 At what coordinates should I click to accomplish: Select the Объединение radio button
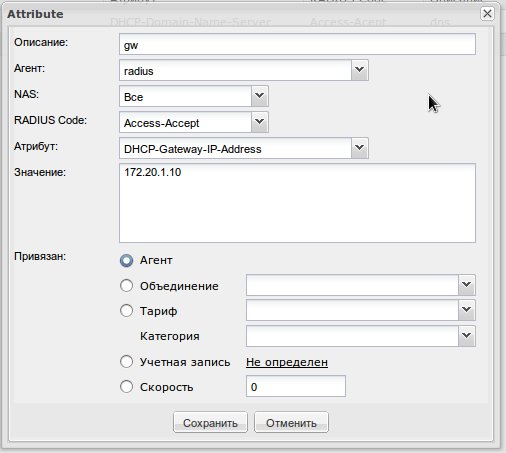click(126, 286)
